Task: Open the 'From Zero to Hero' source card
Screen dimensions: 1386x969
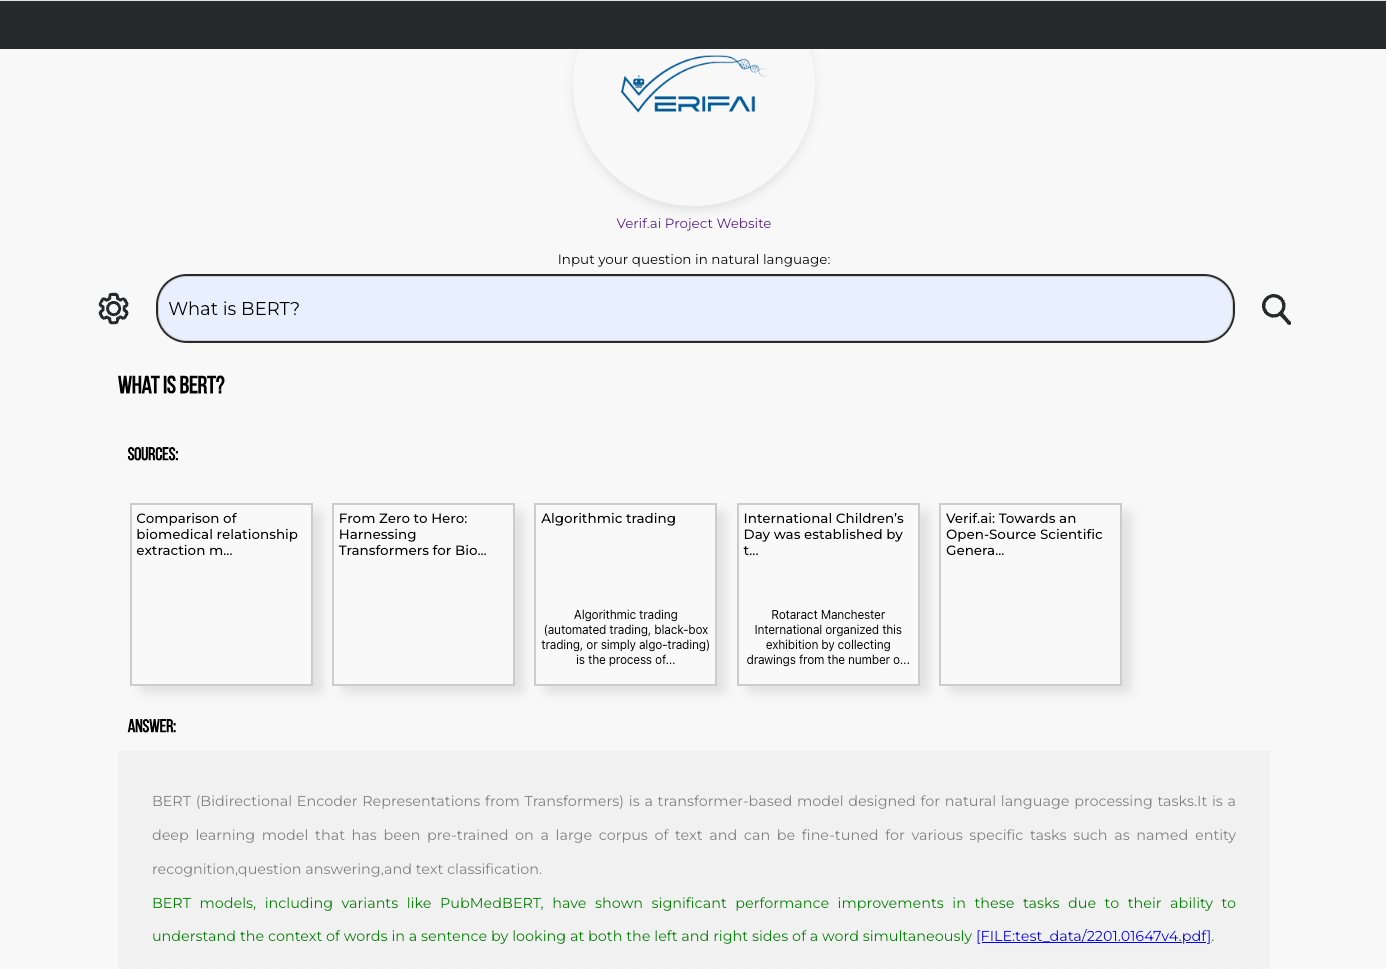Action: pos(422,594)
